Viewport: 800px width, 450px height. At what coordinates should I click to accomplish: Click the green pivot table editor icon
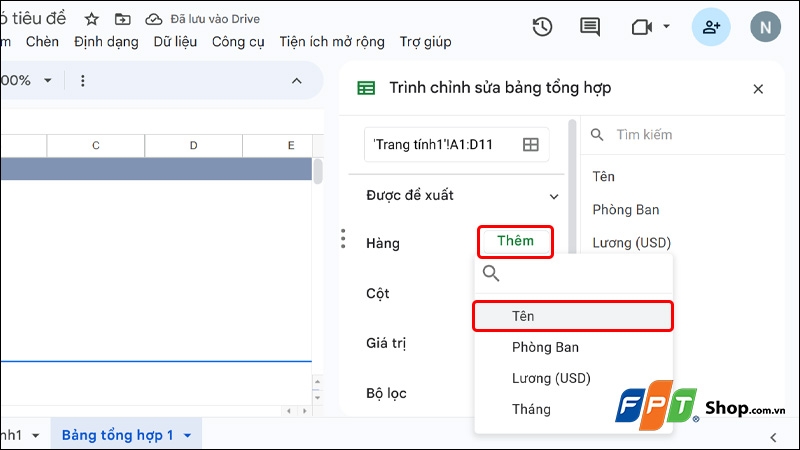(x=366, y=88)
